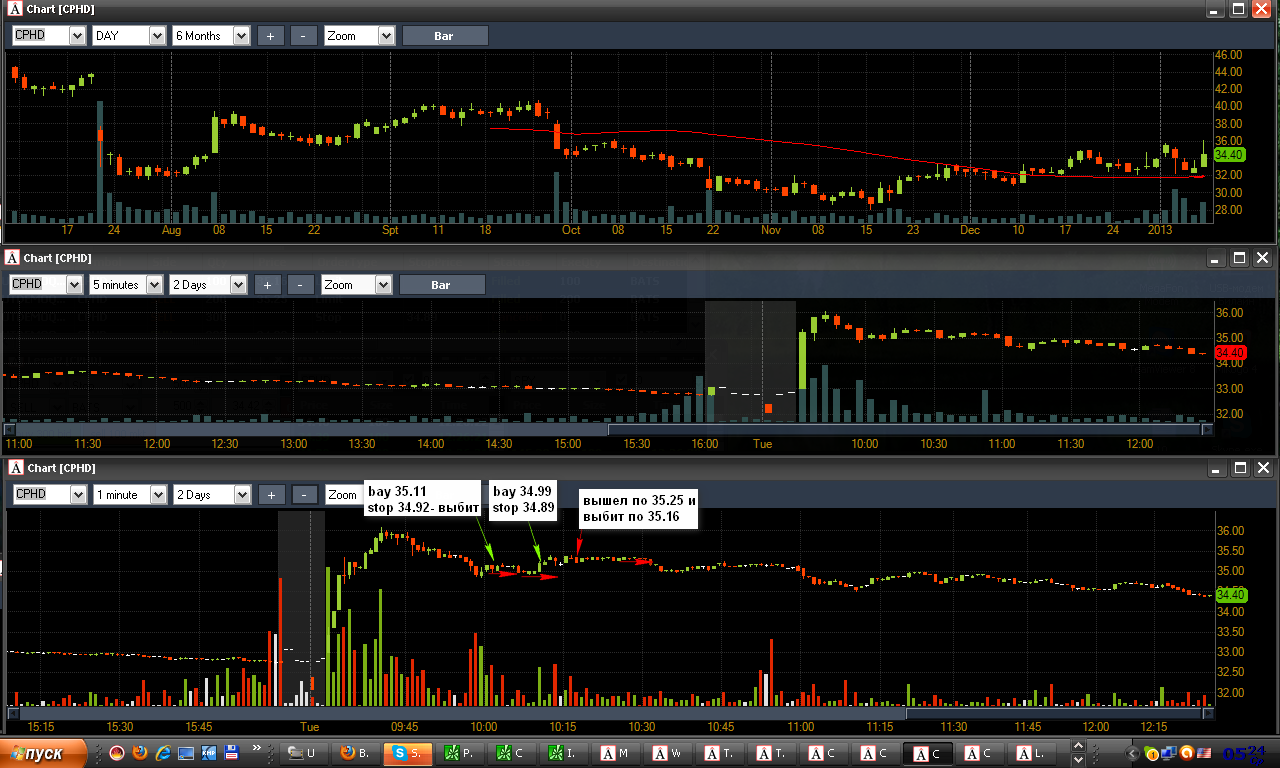Switch to the 'W' taskbar window
Viewport: 1280px width, 768px height.
tap(666, 753)
